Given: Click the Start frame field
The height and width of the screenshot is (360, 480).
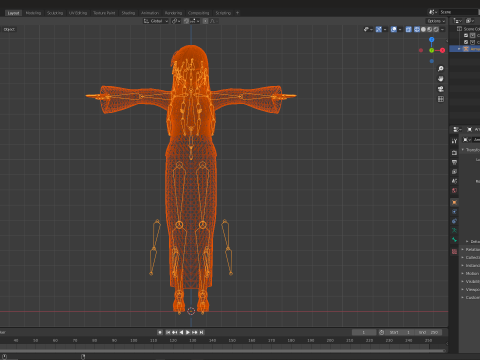Looking at the screenshot, I should click(x=400, y=332).
